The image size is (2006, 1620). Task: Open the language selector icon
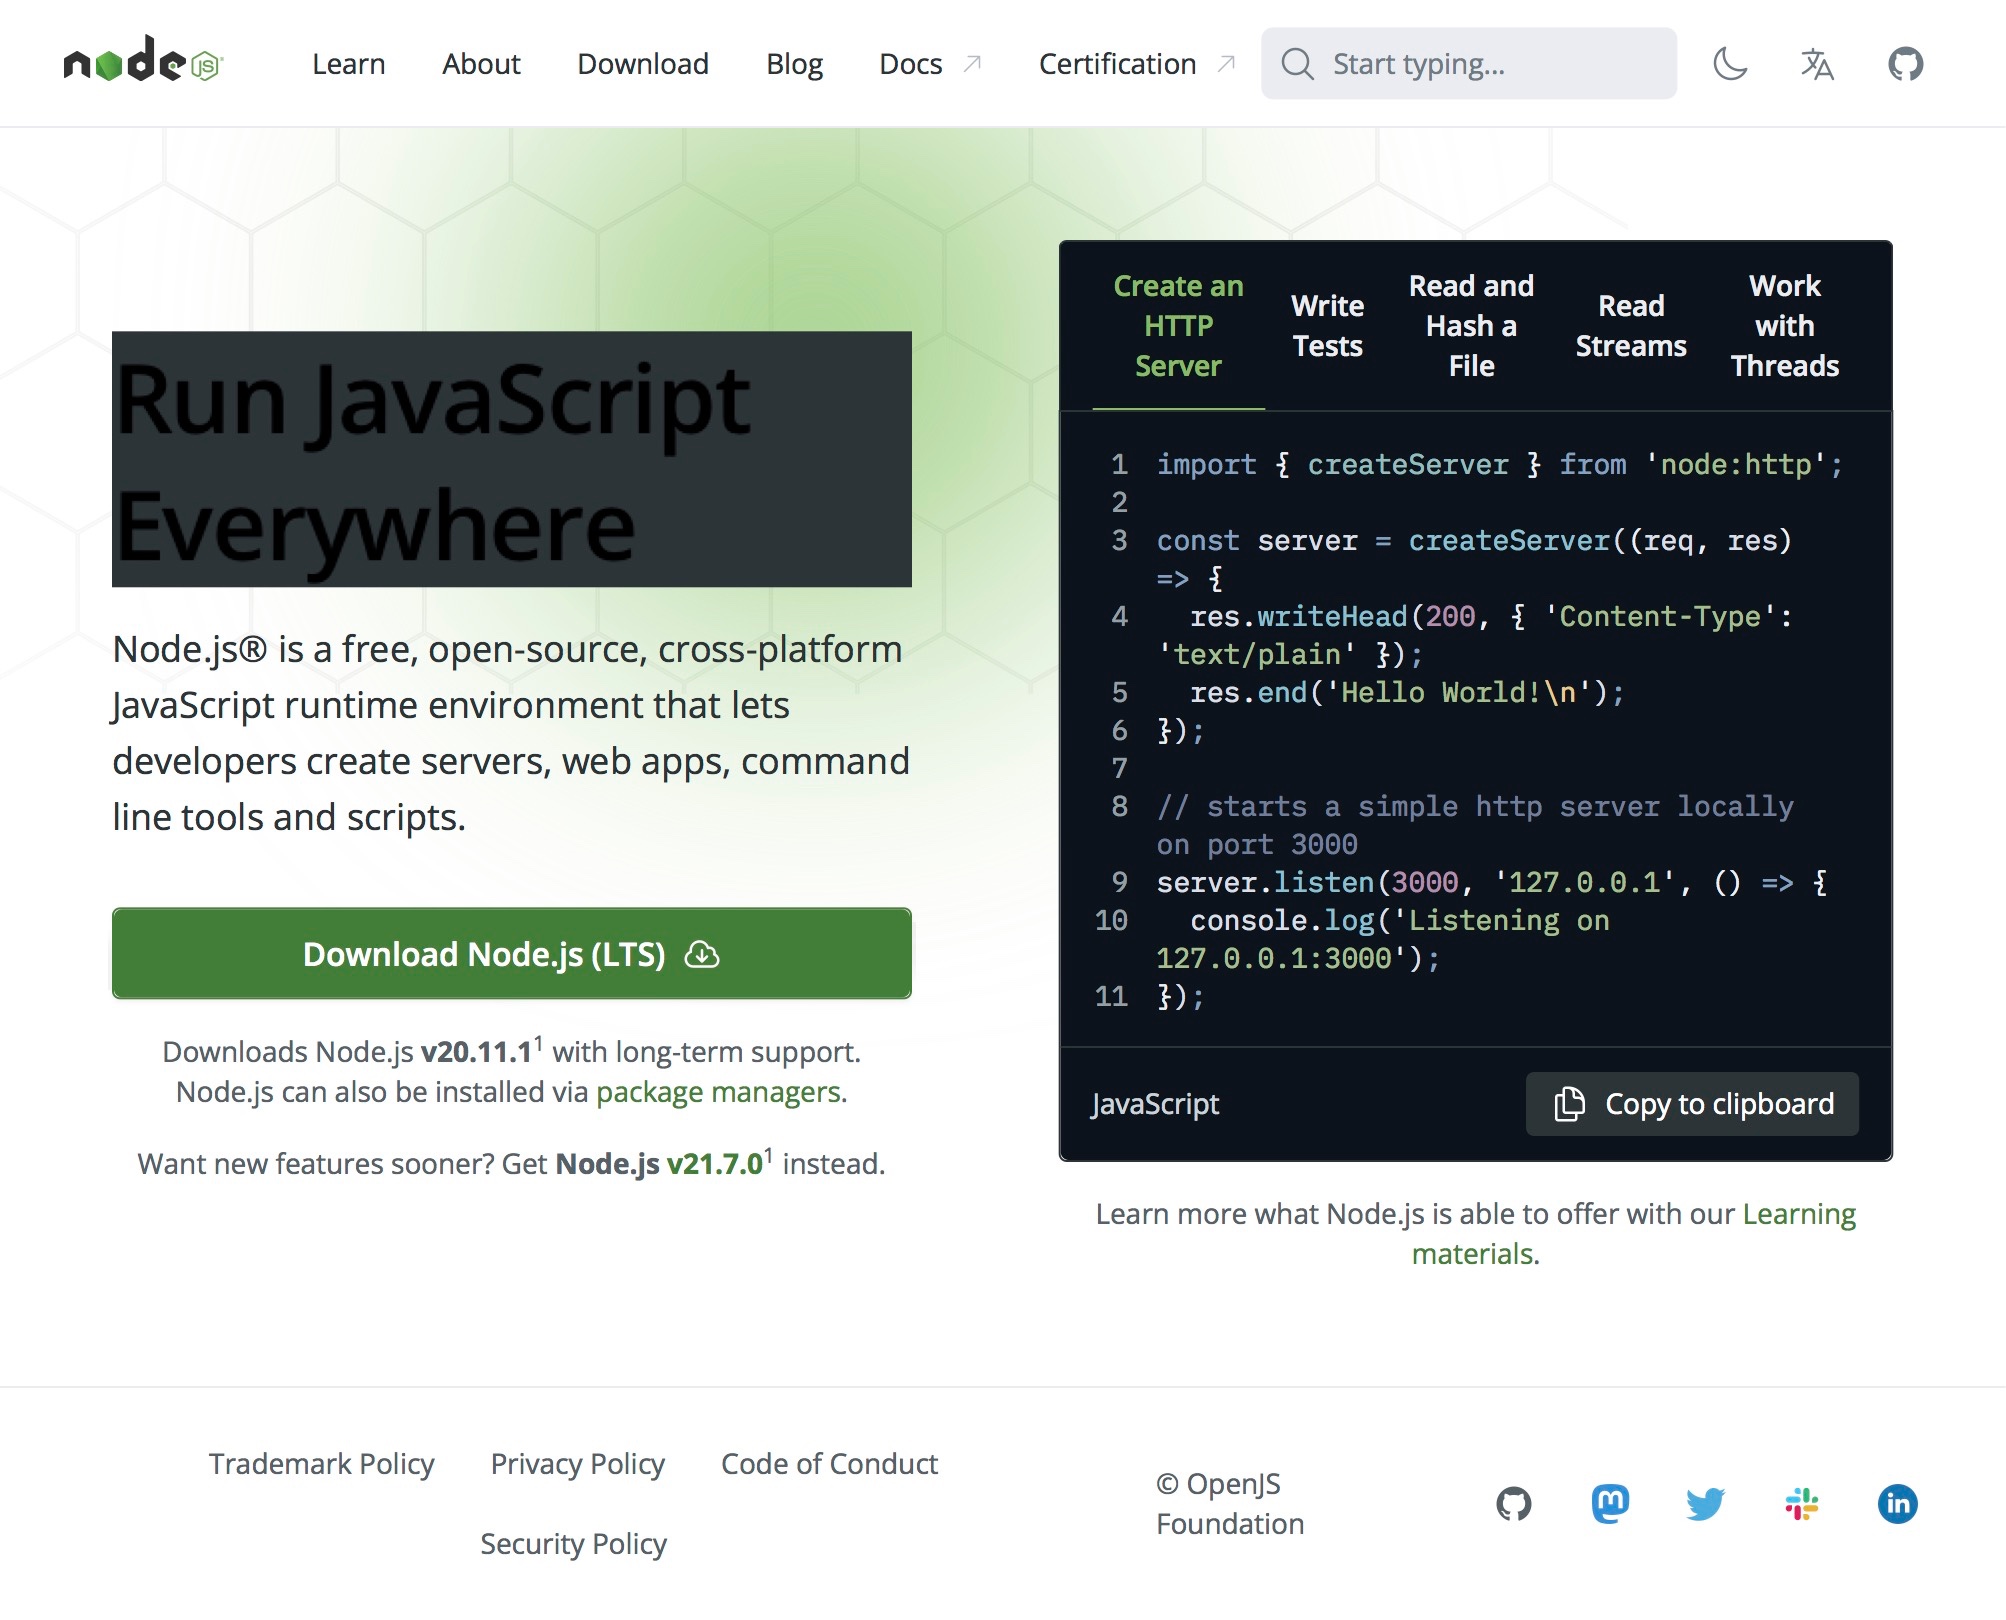pyautogui.click(x=1817, y=64)
